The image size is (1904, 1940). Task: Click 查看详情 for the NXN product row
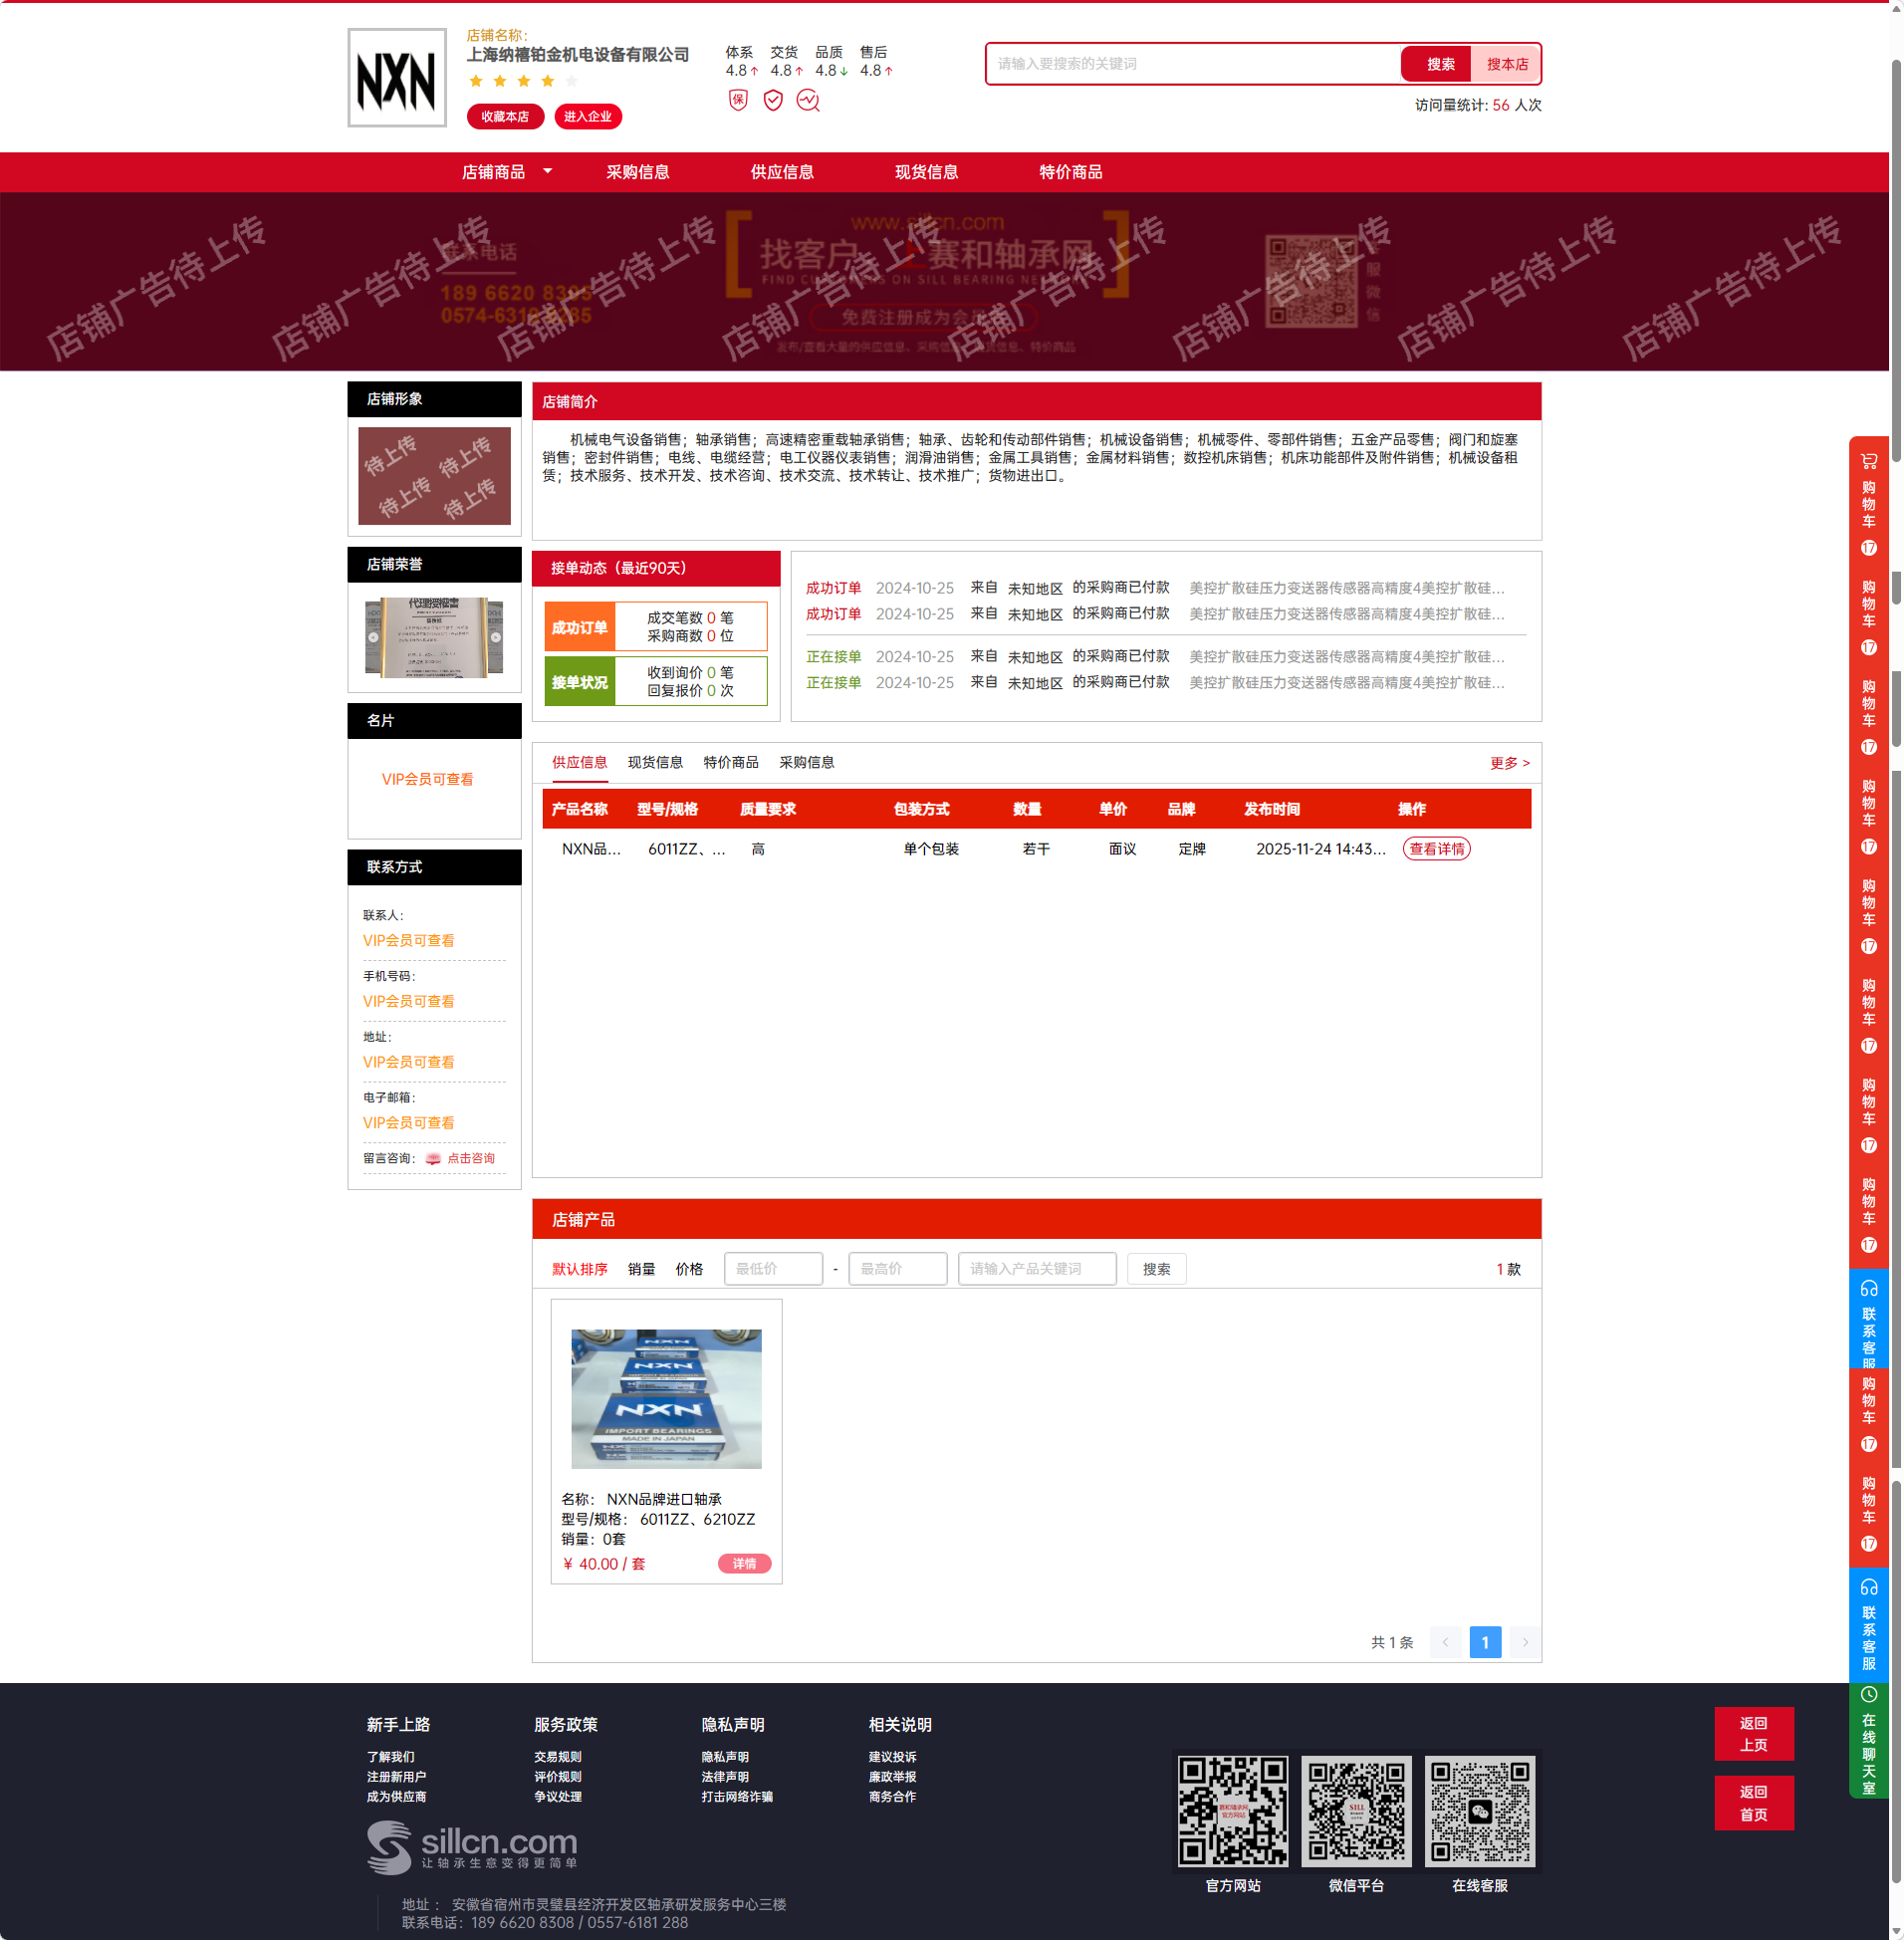tap(1436, 849)
